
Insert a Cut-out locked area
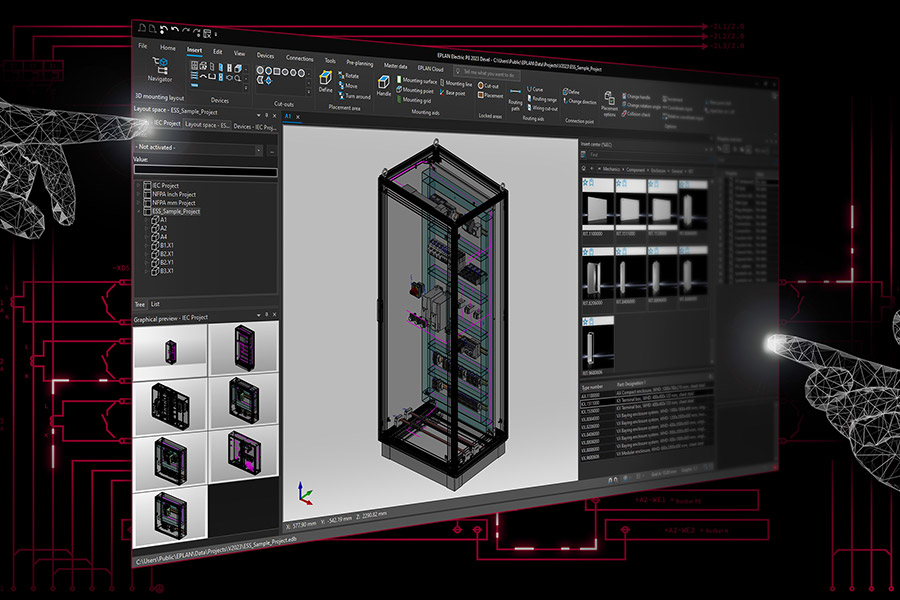[x=488, y=86]
